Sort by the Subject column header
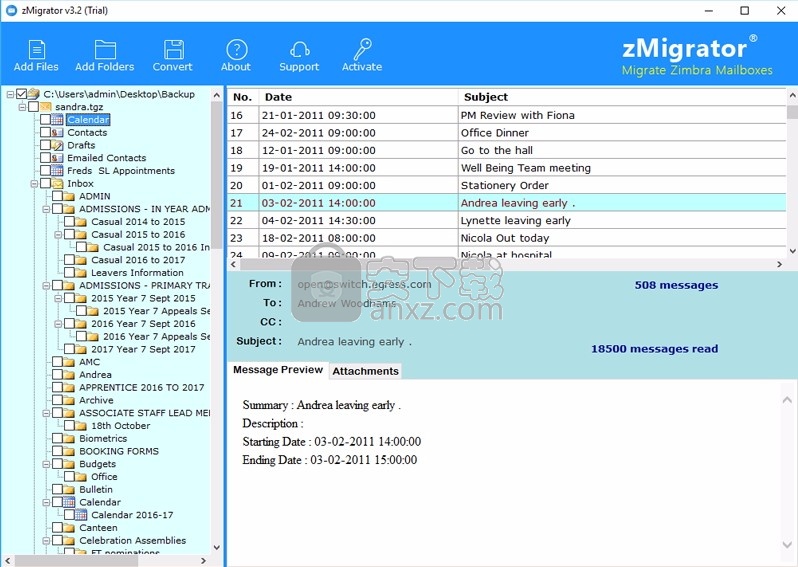798x567 pixels. (x=622, y=97)
